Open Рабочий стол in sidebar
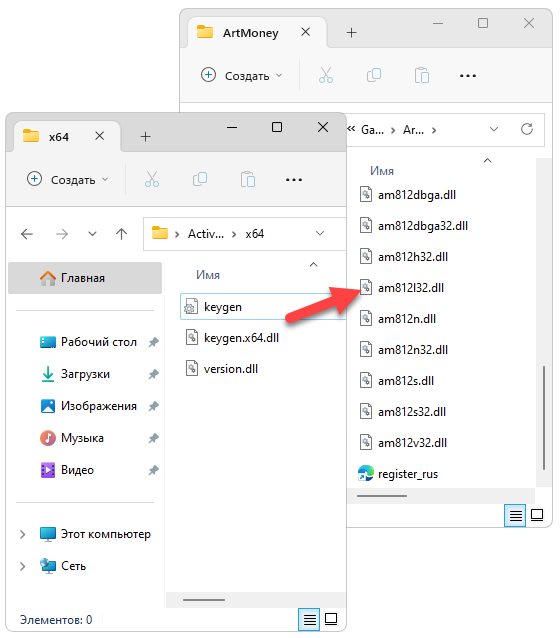Image resolution: width=560 pixels, height=638 pixels. pyautogui.click(x=98, y=342)
